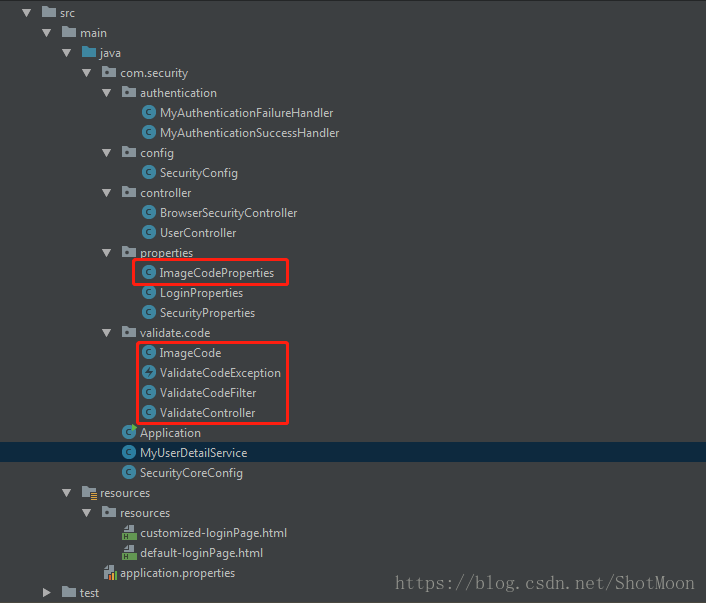
Task: Click resources root folder icon
Action: pos(89,493)
